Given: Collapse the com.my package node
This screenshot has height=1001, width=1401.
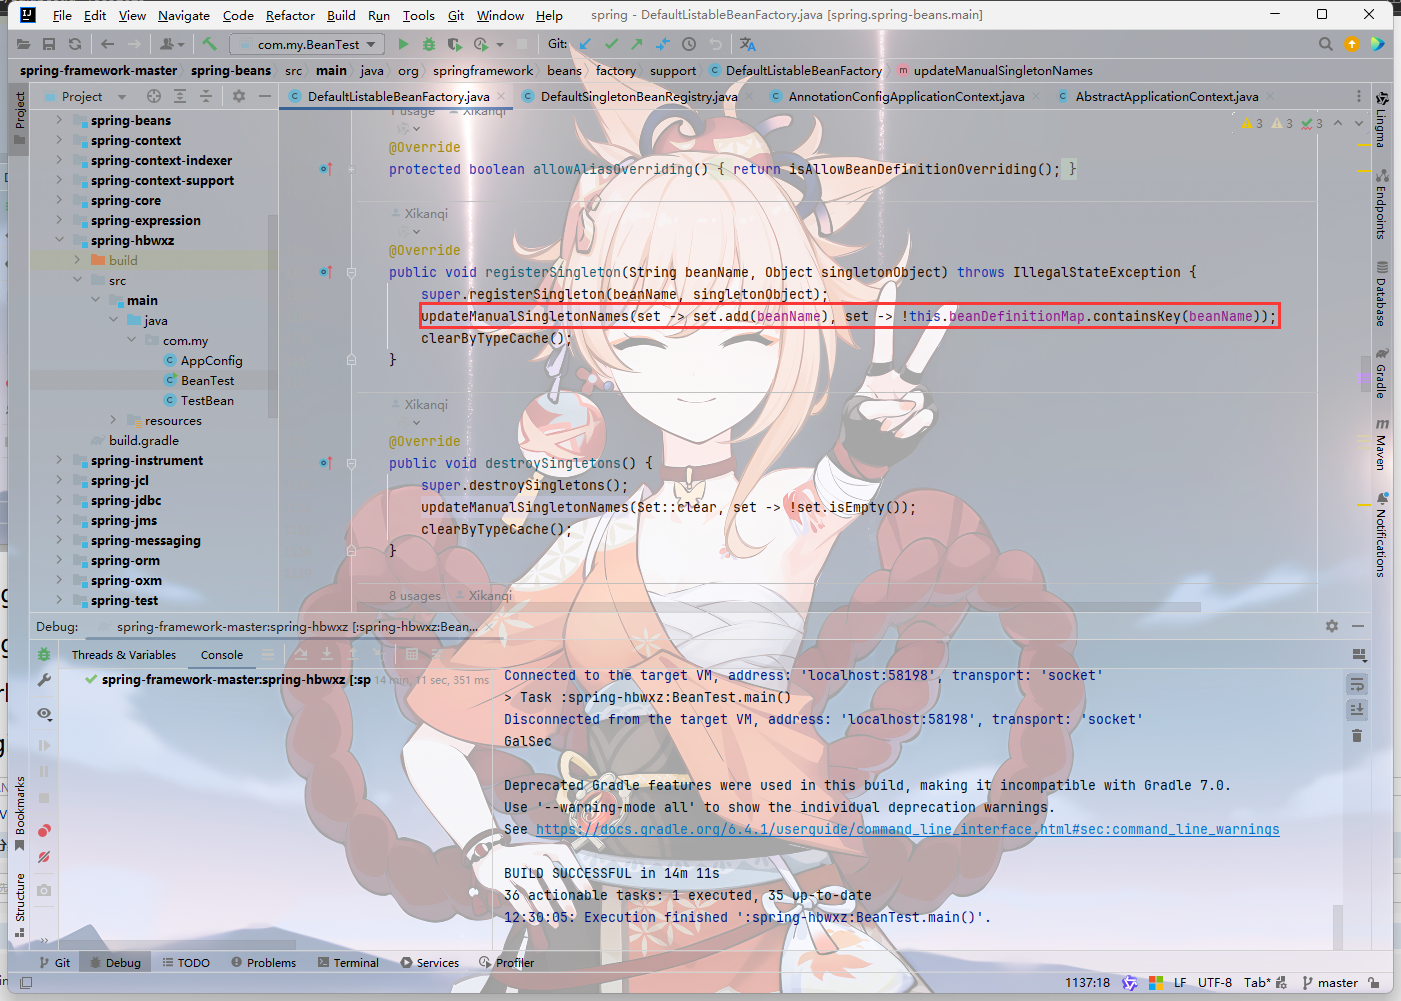Looking at the screenshot, I should (131, 340).
